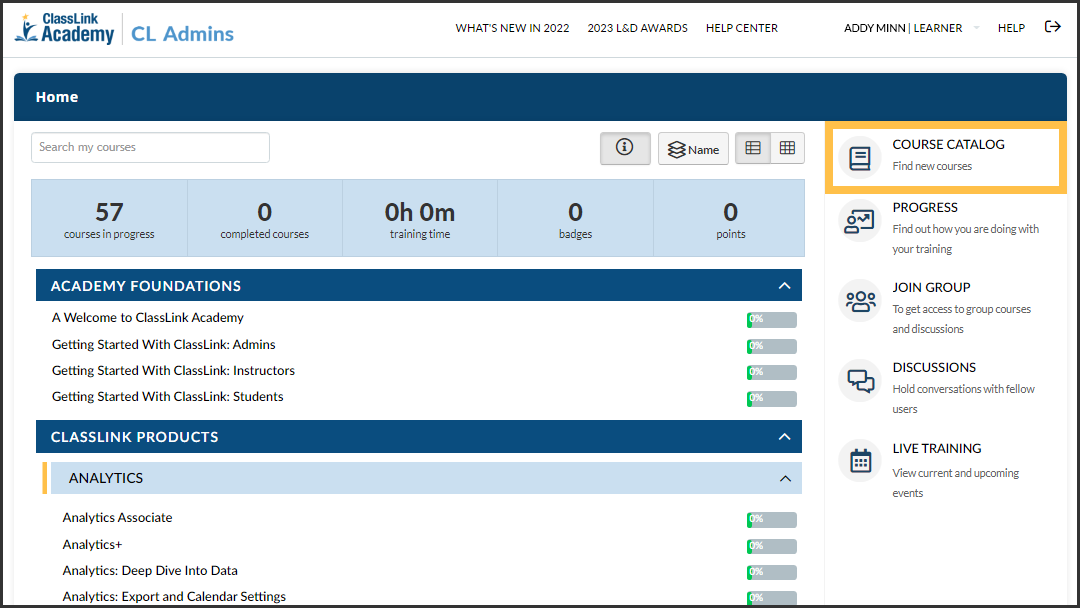Click the Analytics+ course progress bar
This screenshot has height=608, width=1080.
[771, 546]
